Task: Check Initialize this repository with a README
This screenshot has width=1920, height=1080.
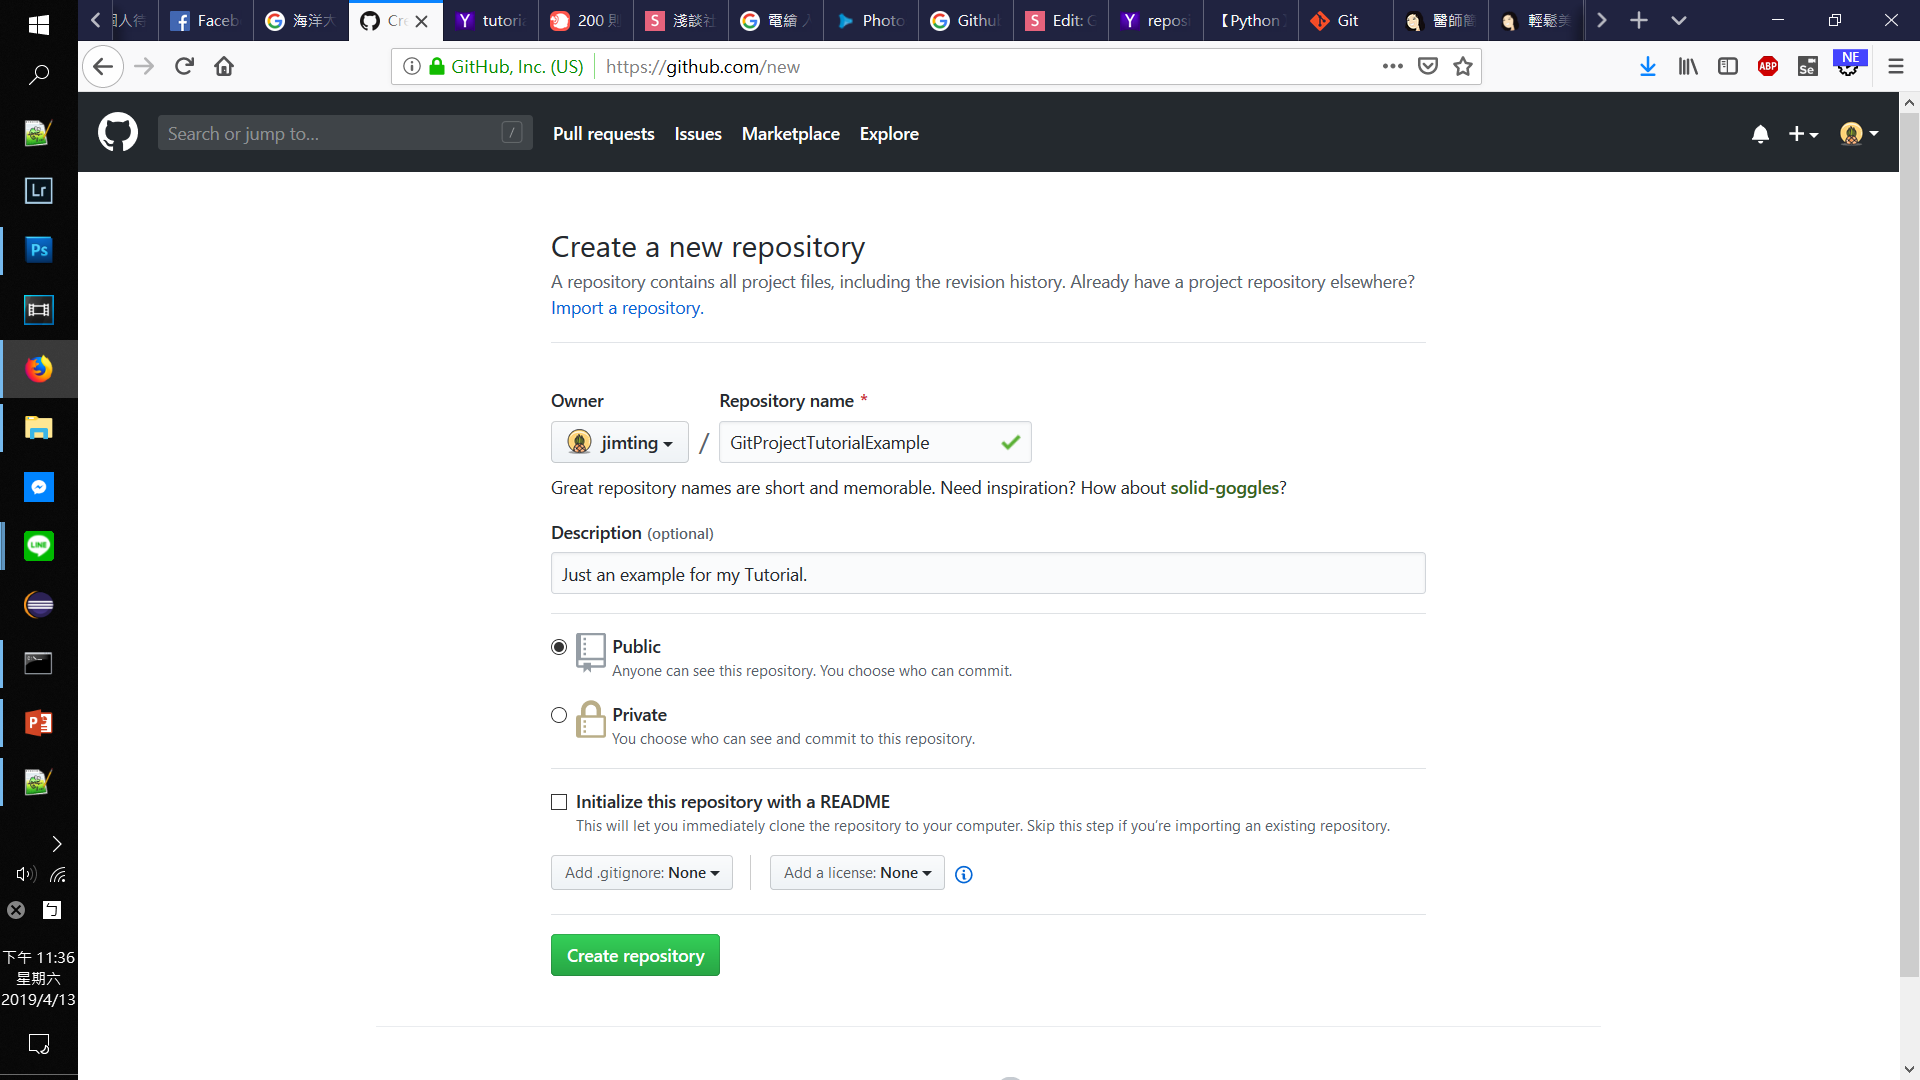Action: pyautogui.click(x=559, y=802)
